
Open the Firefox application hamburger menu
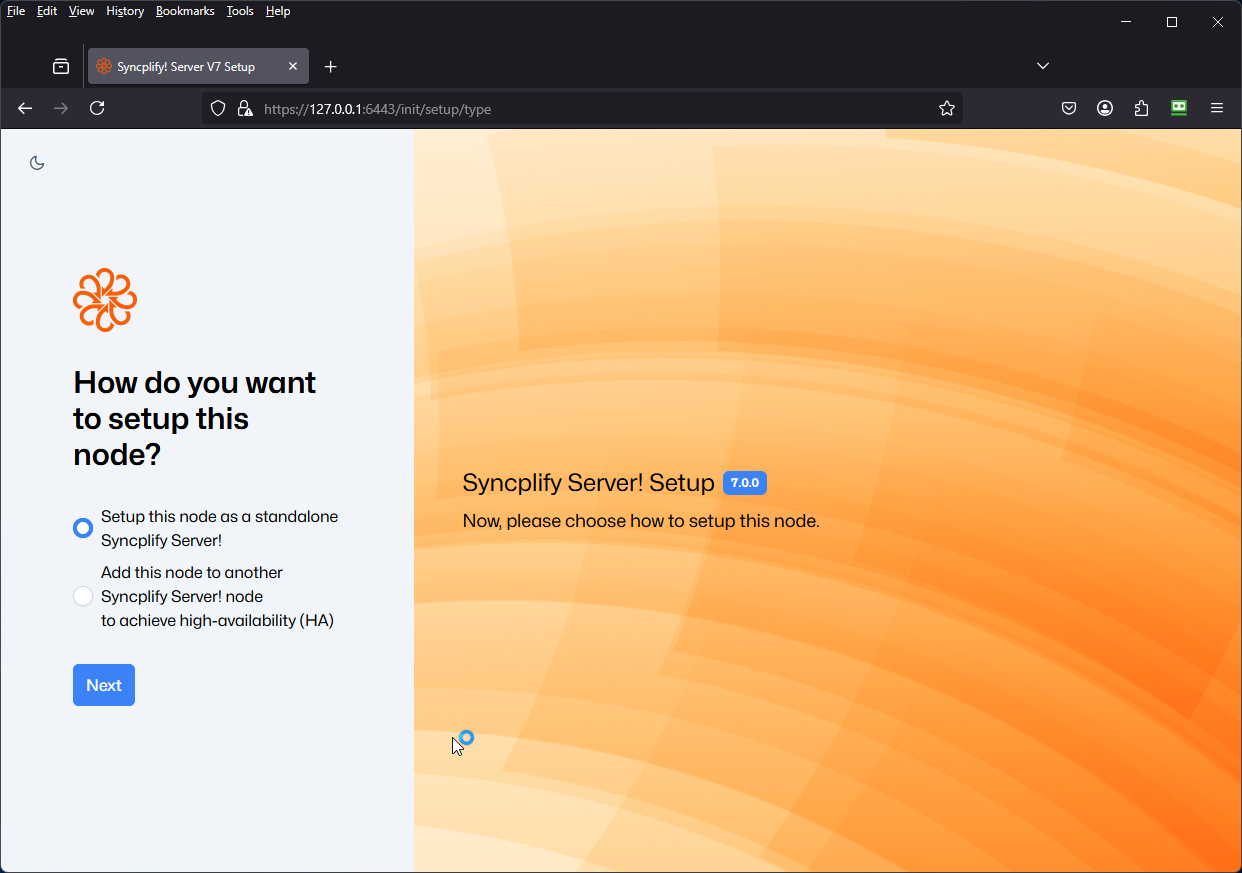coord(1217,108)
